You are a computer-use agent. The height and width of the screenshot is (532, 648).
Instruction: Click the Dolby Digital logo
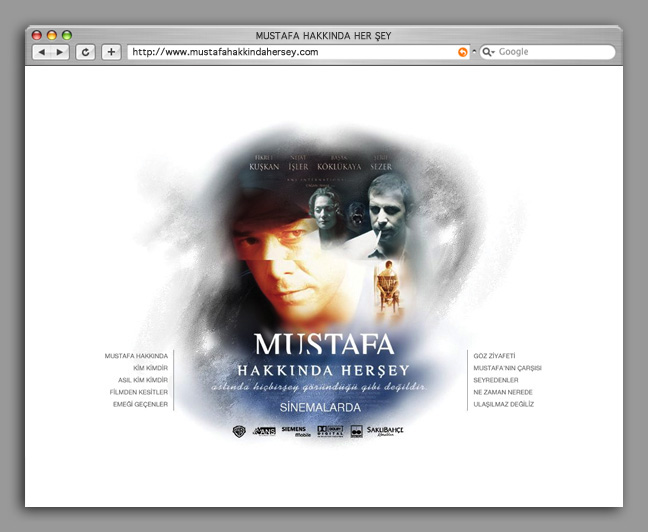pos(330,431)
